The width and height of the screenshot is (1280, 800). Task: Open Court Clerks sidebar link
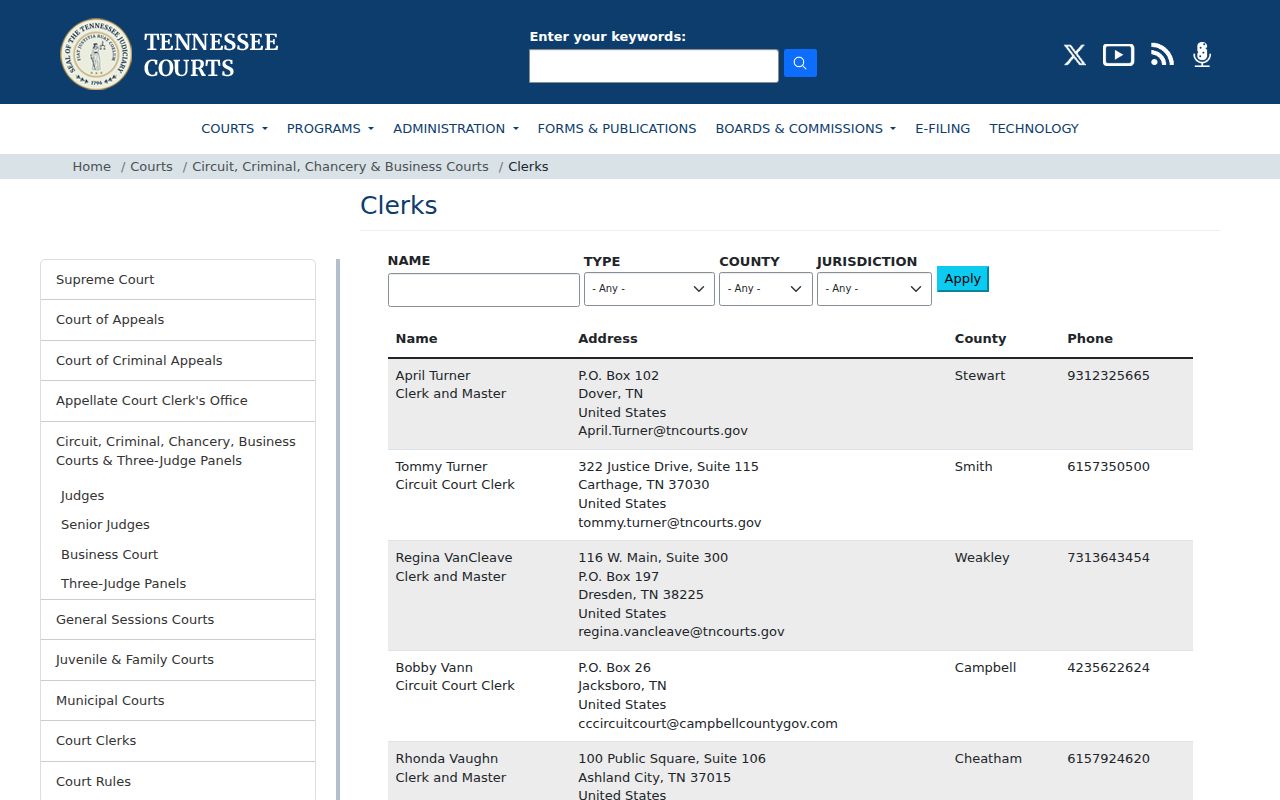[178, 741]
